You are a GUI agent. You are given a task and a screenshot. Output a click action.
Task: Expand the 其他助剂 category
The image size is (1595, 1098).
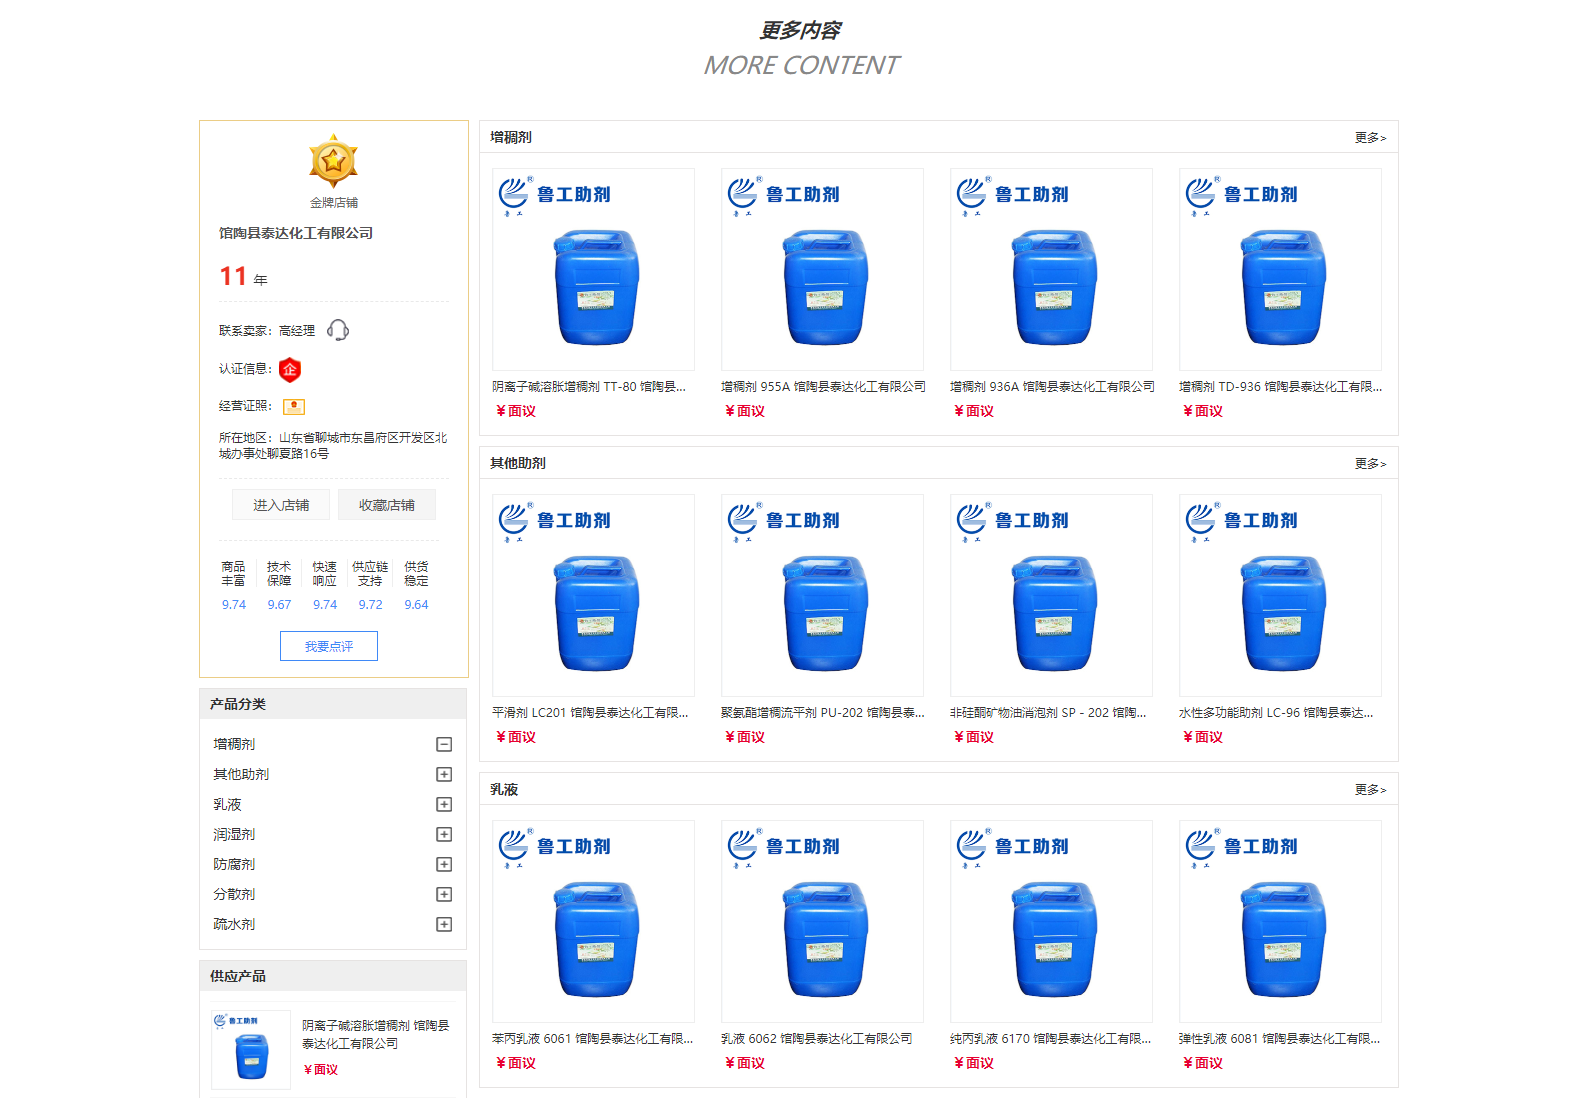coord(444,774)
